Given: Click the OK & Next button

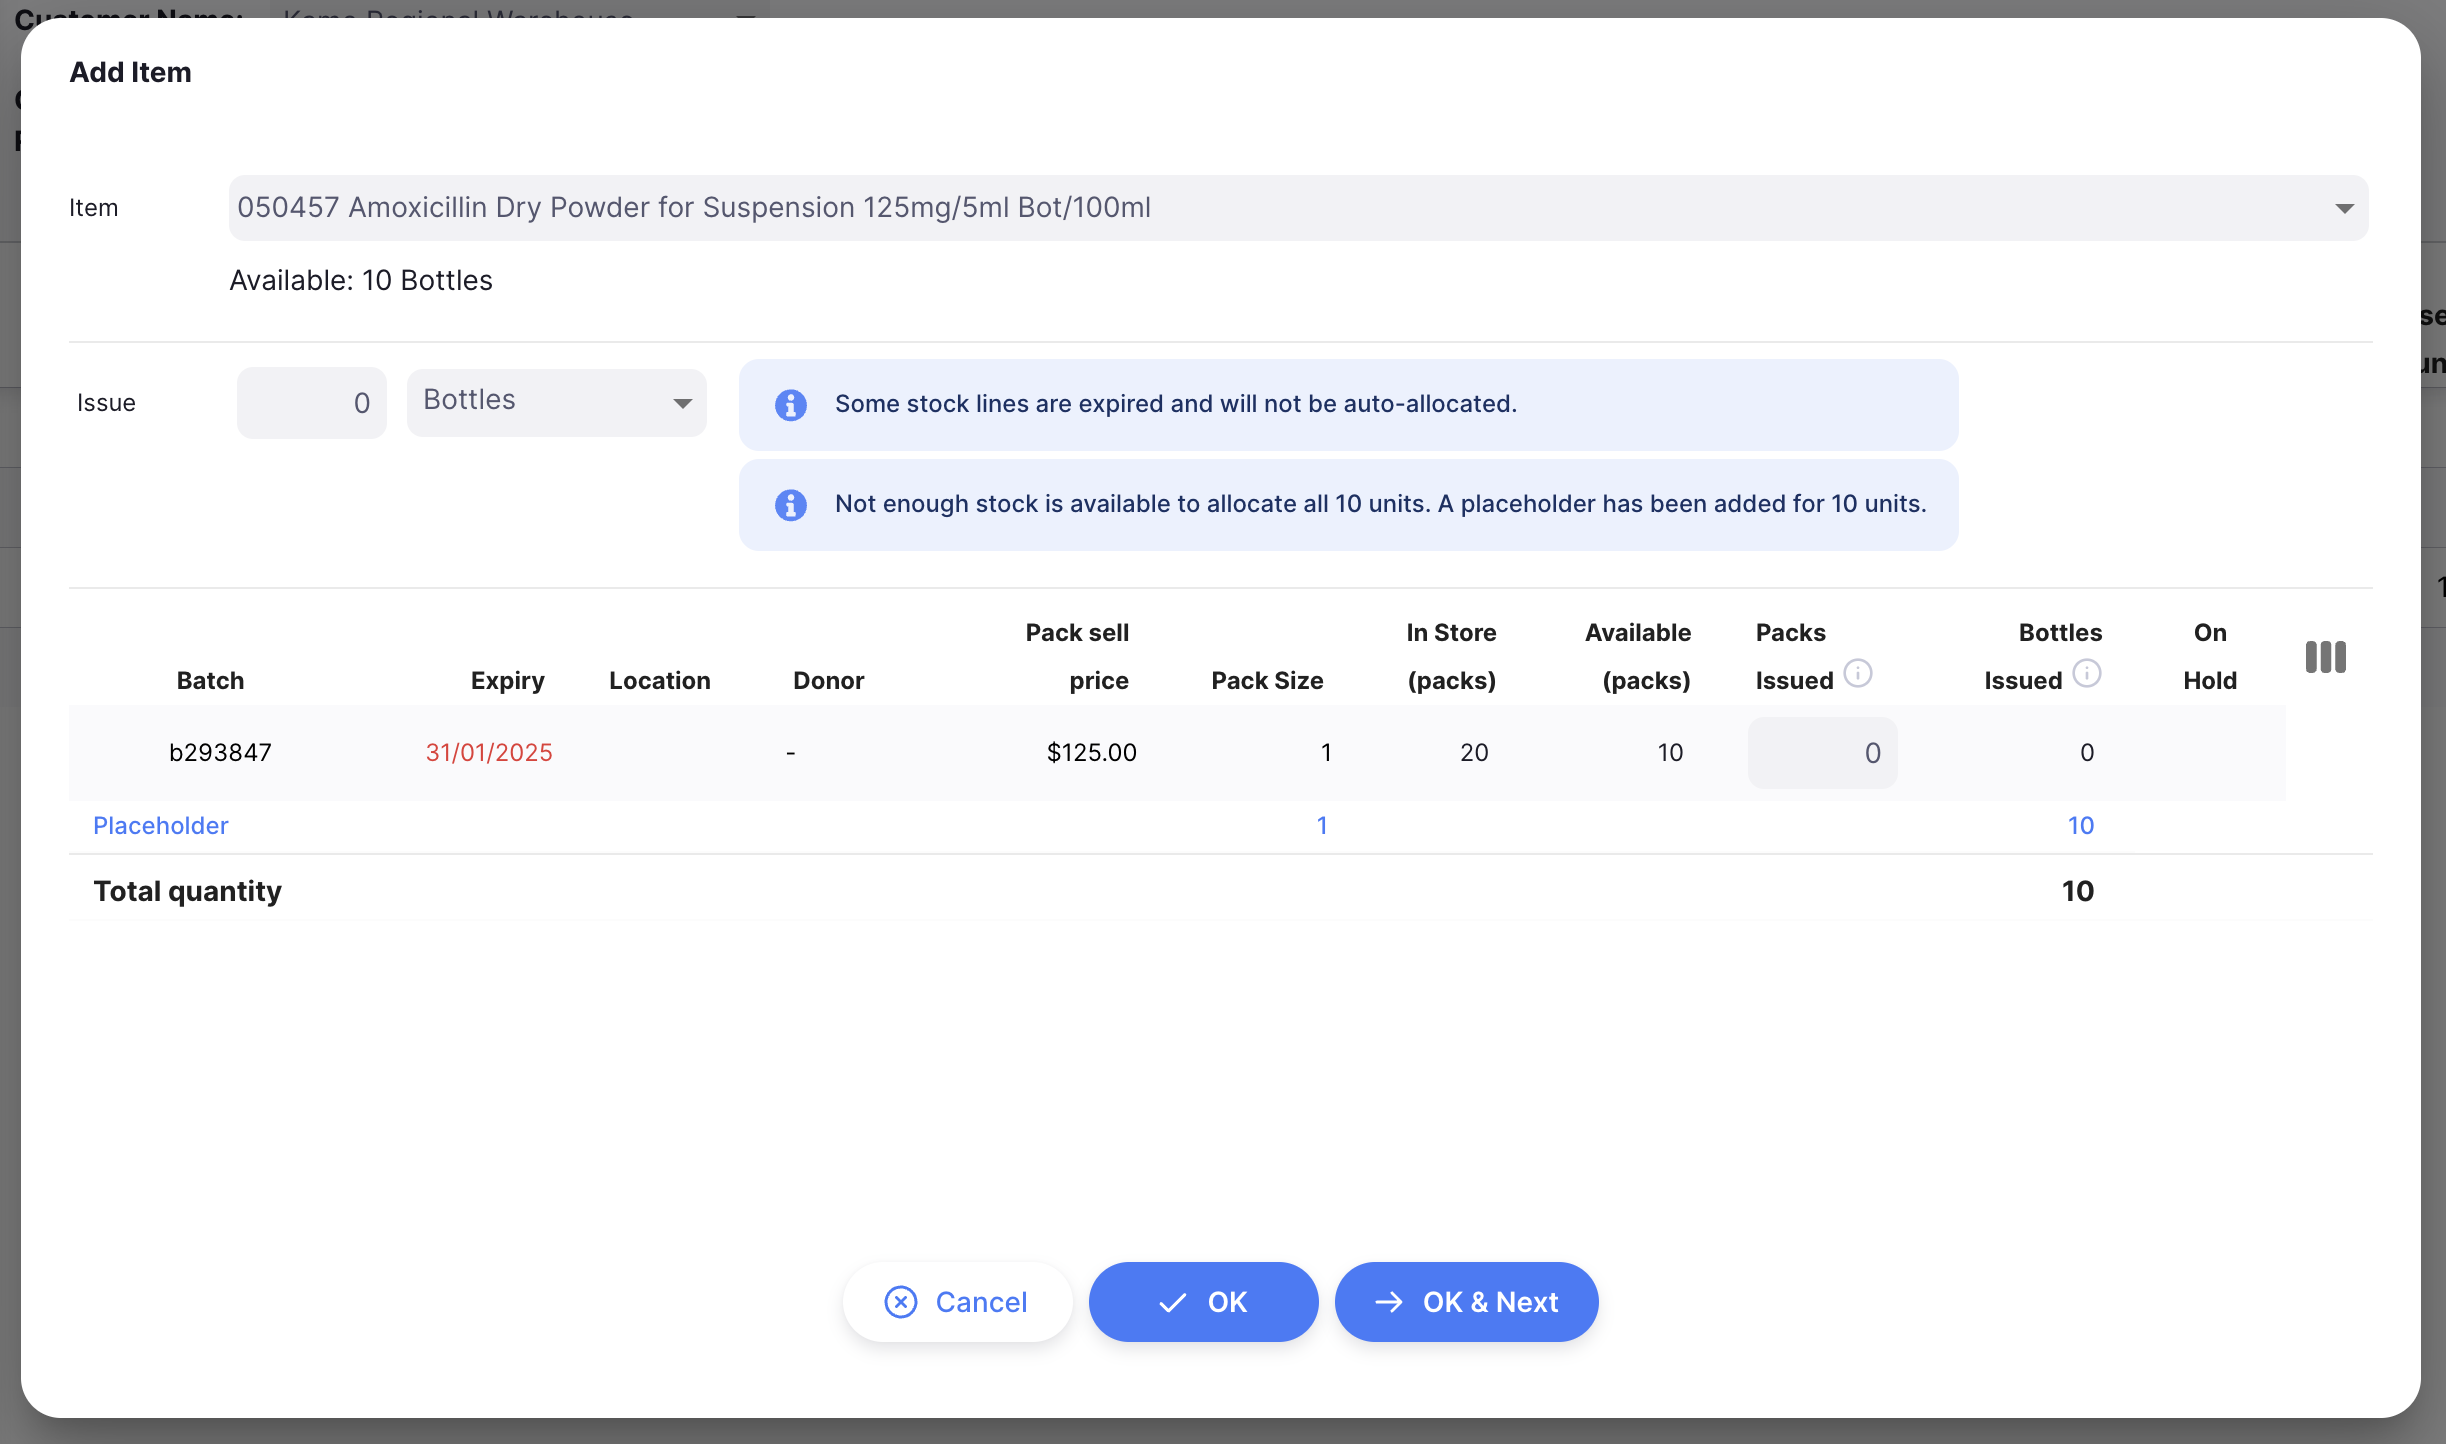Looking at the screenshot, I should [x=1466, y=1301].
